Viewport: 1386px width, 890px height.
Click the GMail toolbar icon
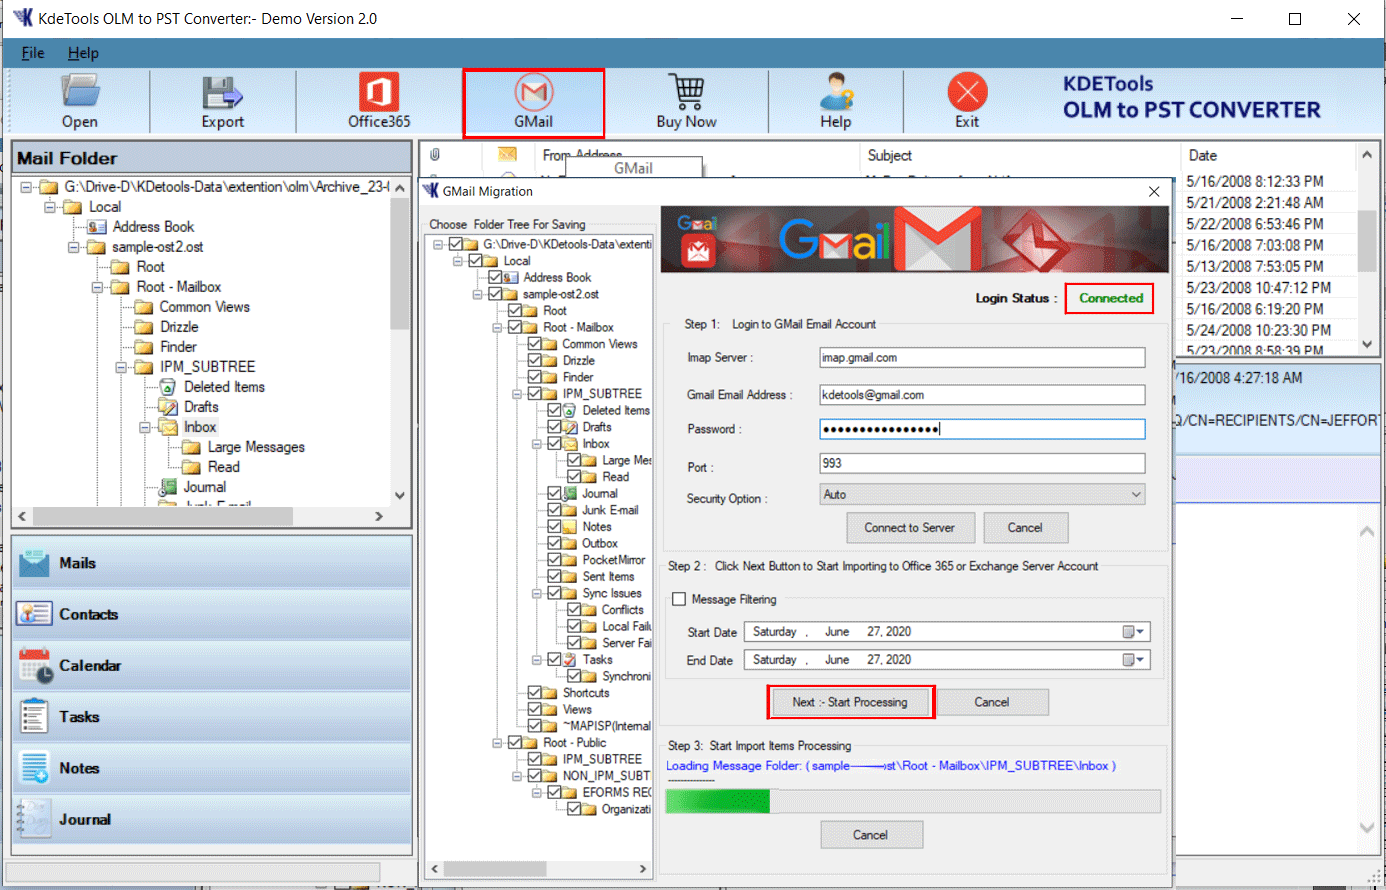pos(534,92)
